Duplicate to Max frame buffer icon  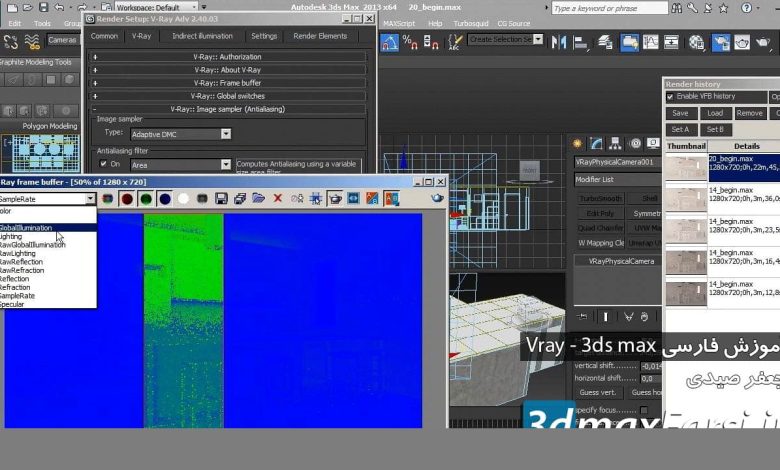(x=297, y=199)
